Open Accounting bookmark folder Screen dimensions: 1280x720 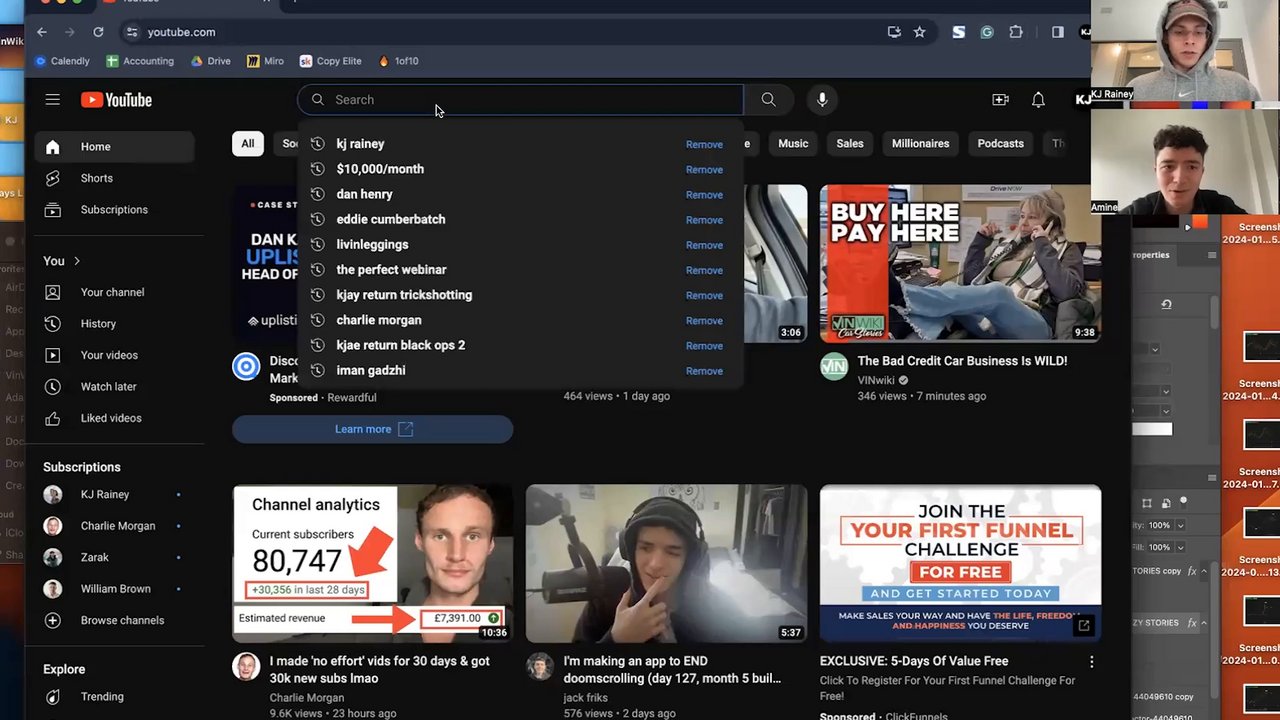point(139,61)
